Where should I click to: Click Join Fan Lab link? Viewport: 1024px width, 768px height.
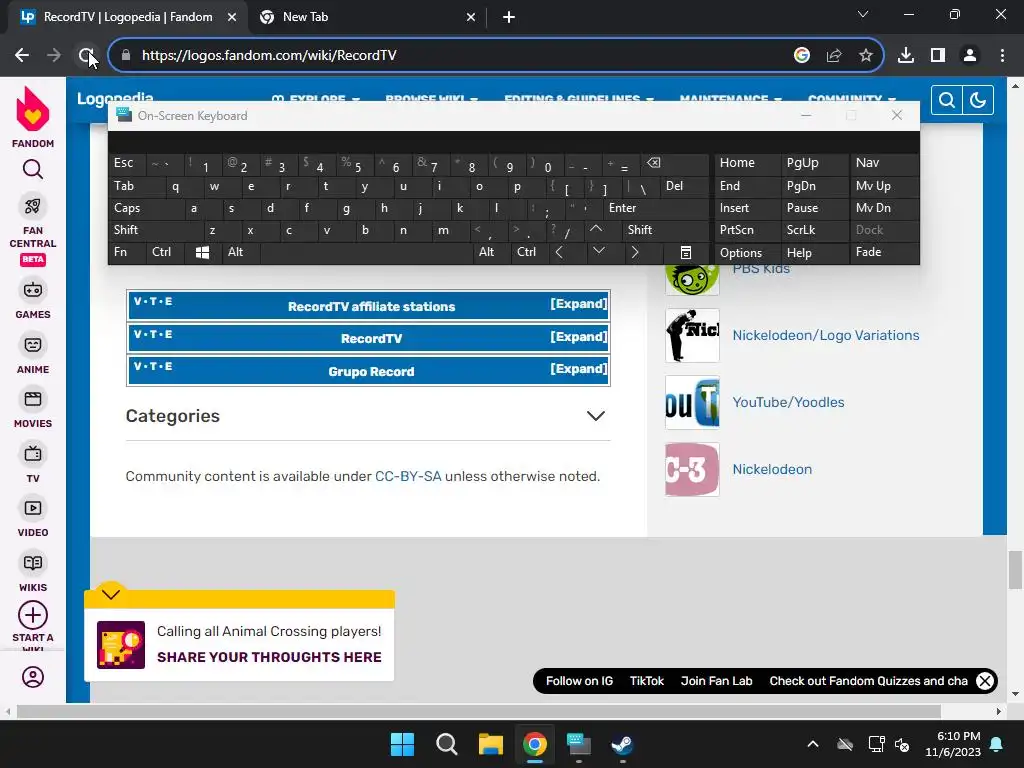716,681
